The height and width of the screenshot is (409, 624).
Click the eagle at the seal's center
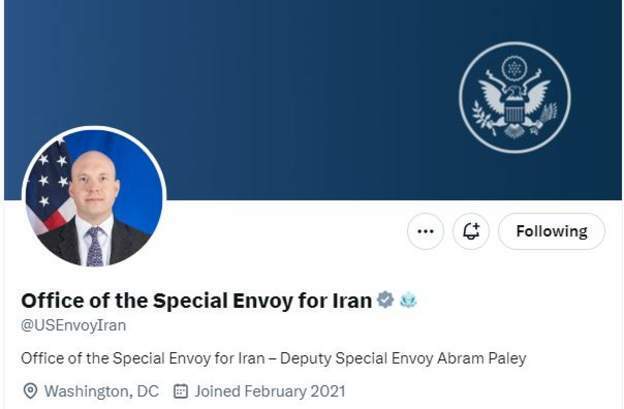(514, 100)
